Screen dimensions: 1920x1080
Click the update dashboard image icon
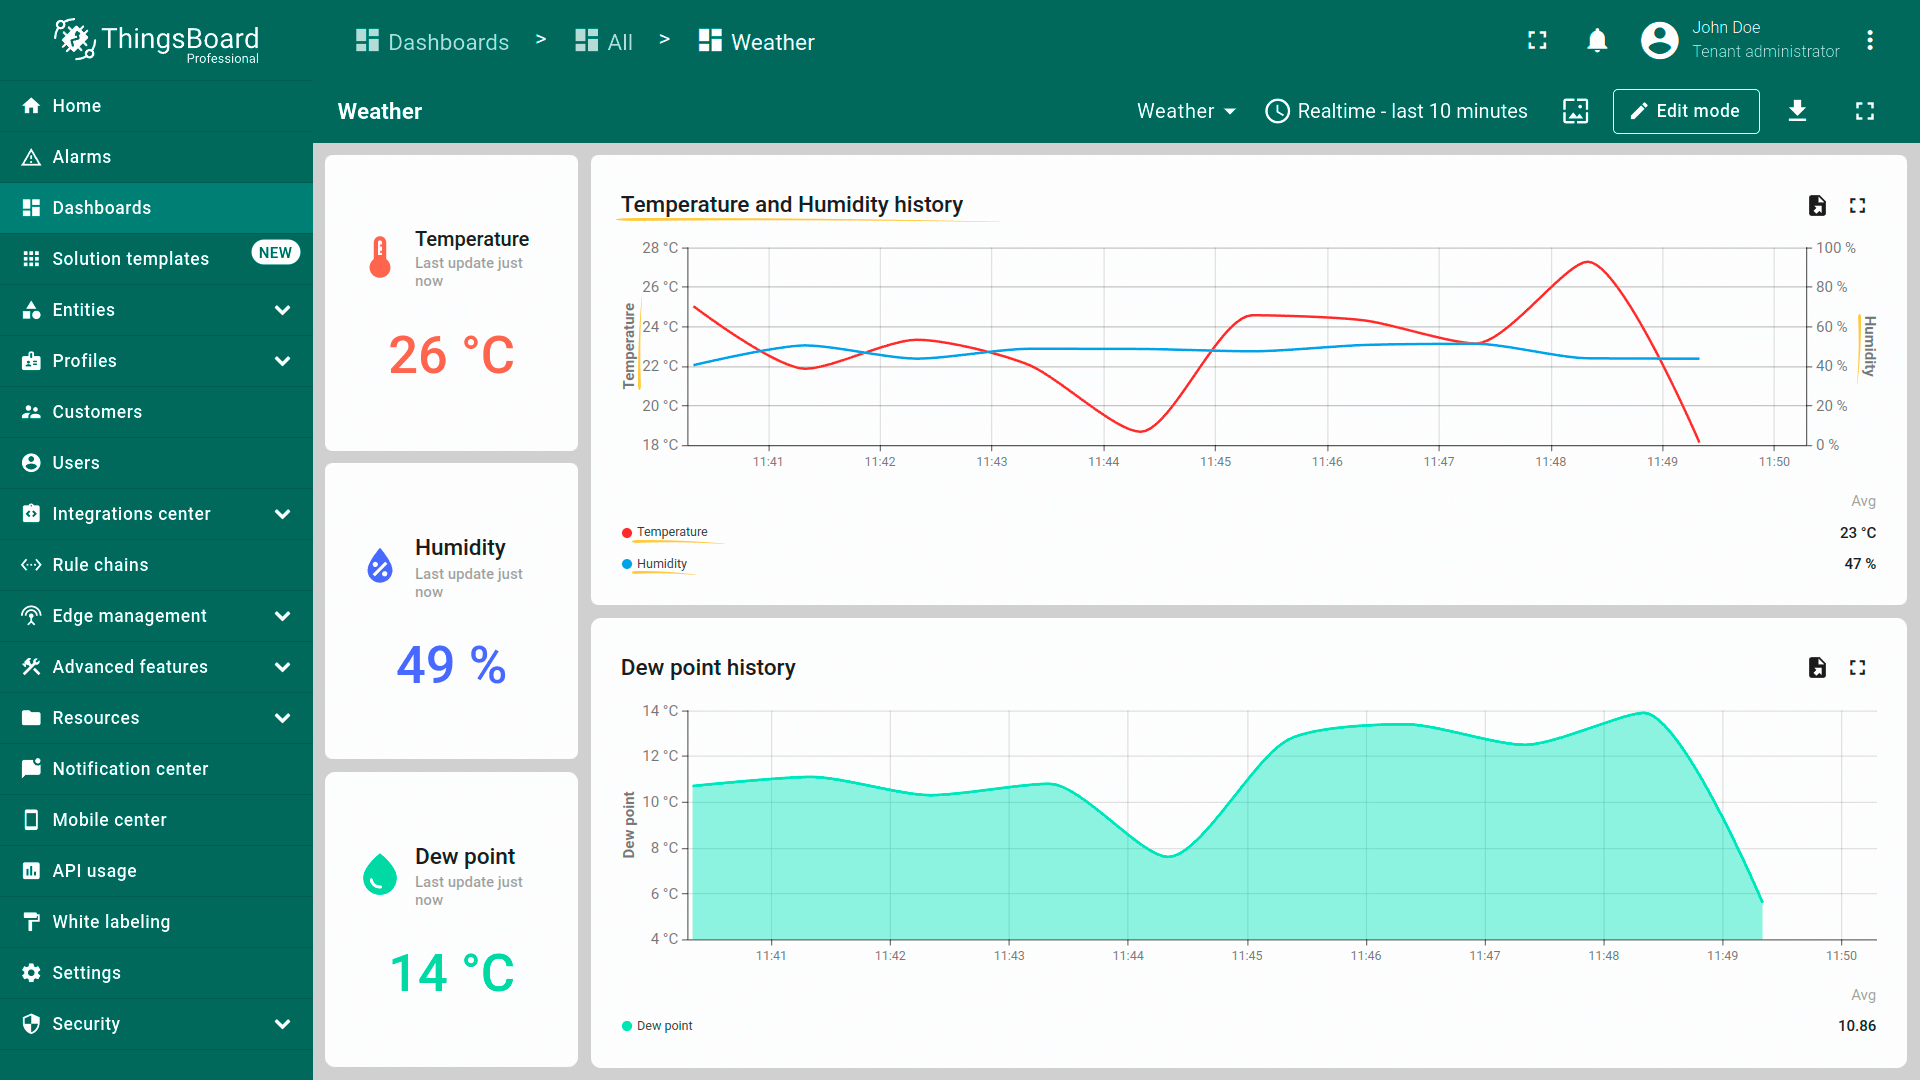(1575, 111)
